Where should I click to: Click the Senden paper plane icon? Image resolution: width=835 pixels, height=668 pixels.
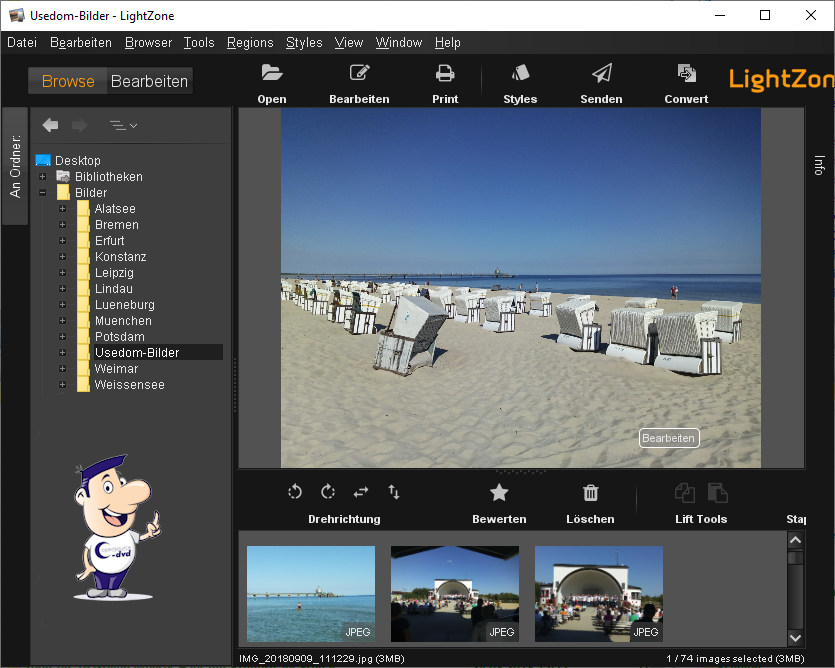(601, 73)
